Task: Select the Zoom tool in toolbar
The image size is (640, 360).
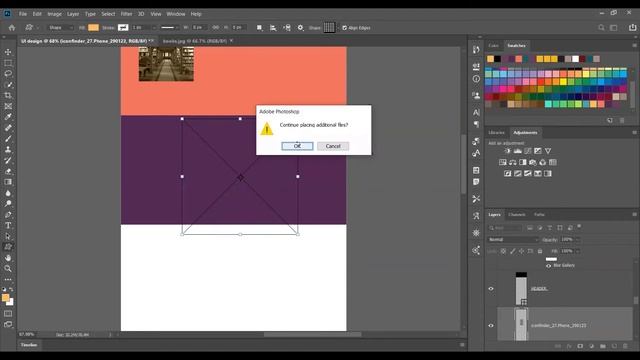Action: tap(8, 269)
